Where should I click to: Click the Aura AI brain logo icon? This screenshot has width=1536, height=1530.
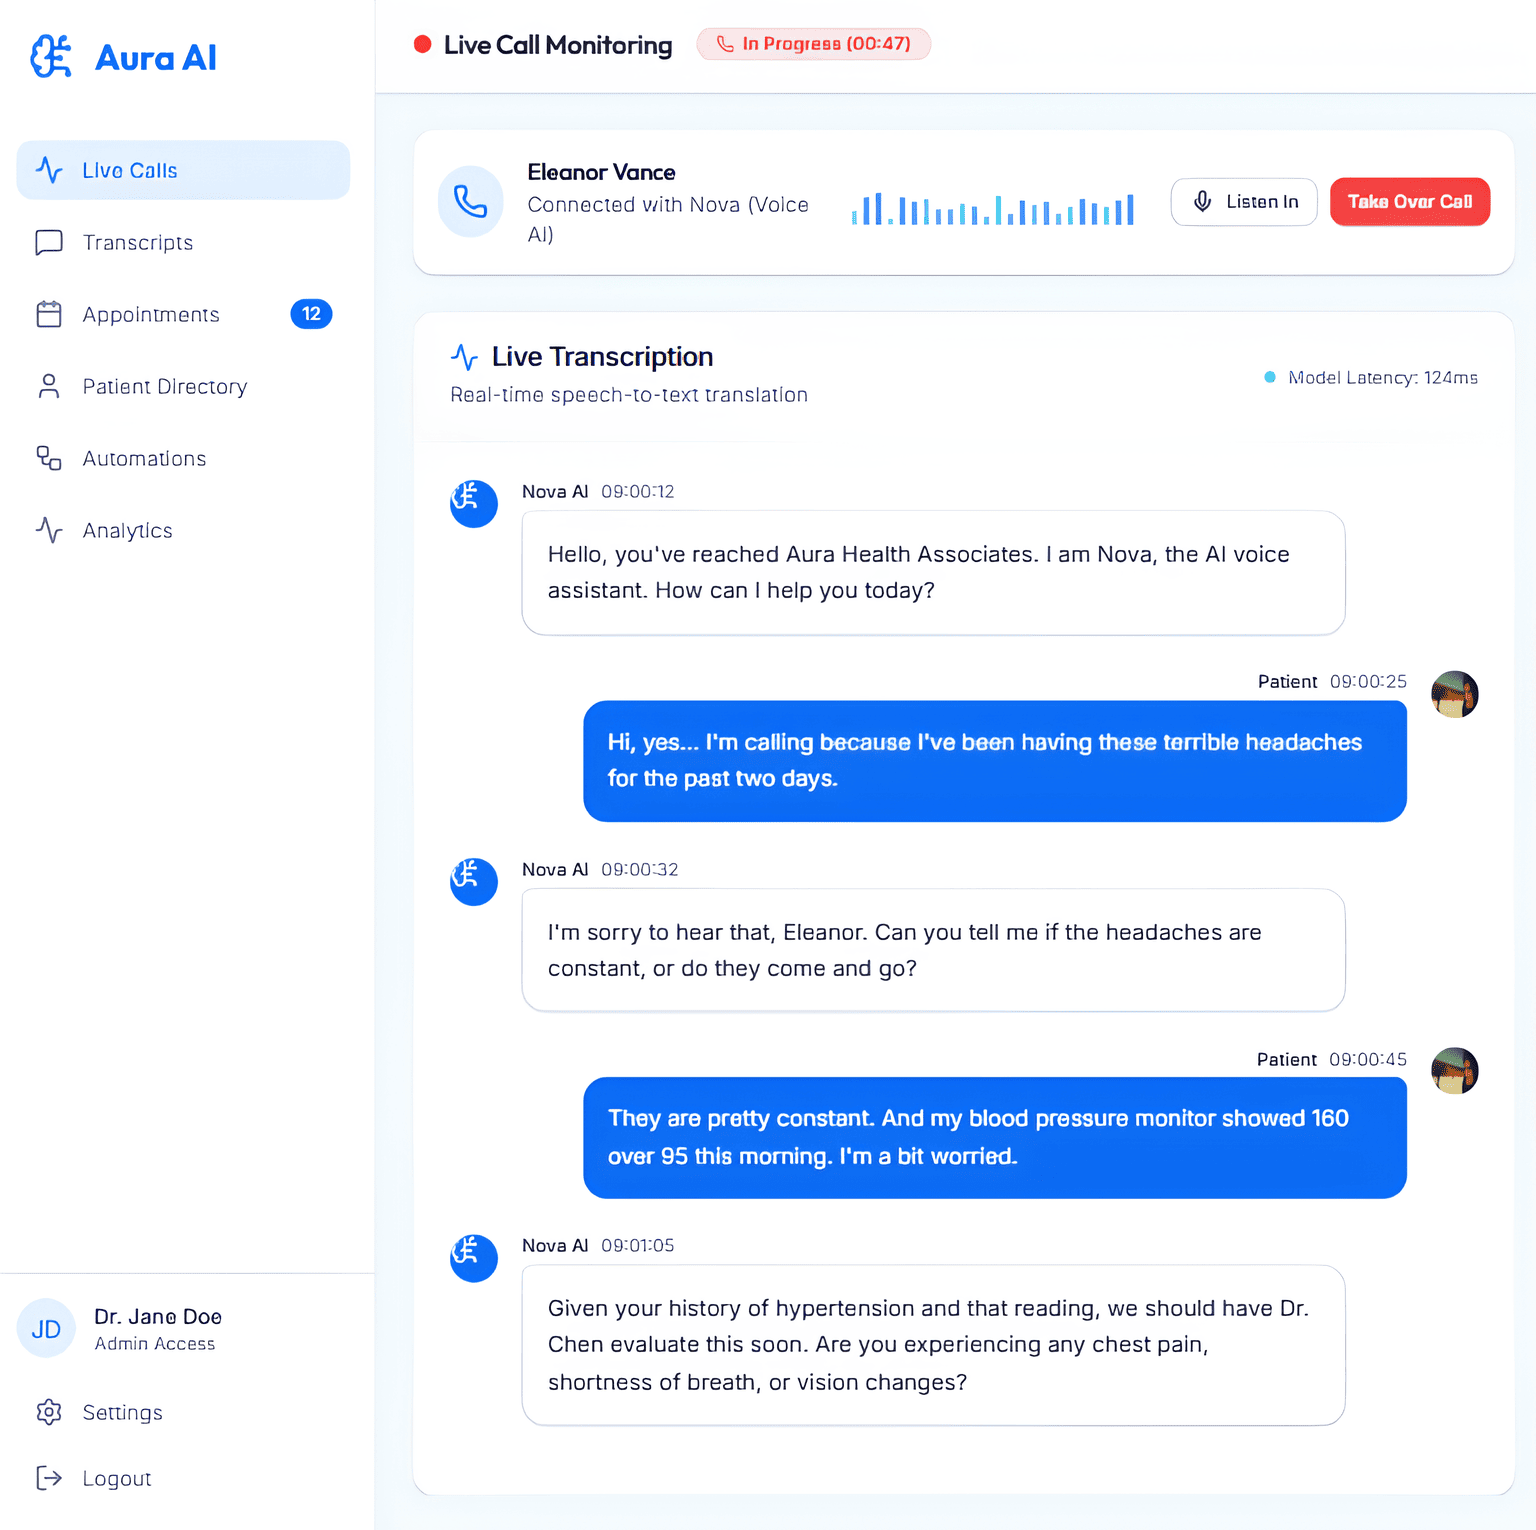coord(51,57)
